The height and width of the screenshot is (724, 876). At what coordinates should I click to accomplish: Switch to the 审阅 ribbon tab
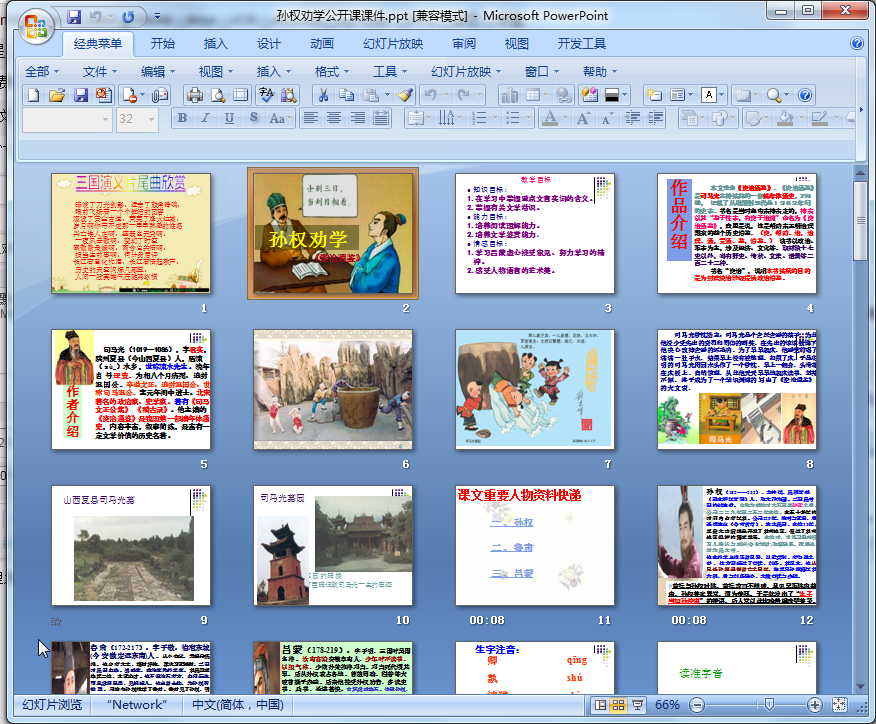(x=464, y=44)
